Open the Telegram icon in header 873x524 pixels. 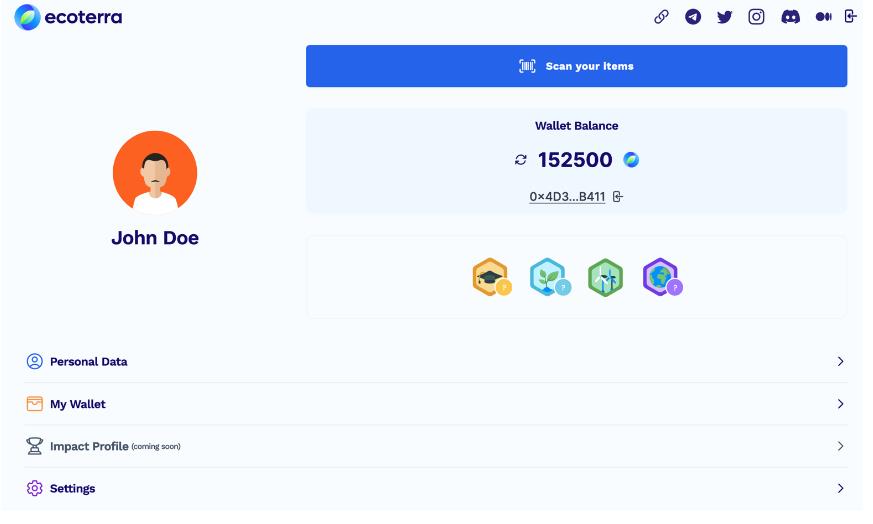point(693,17)
